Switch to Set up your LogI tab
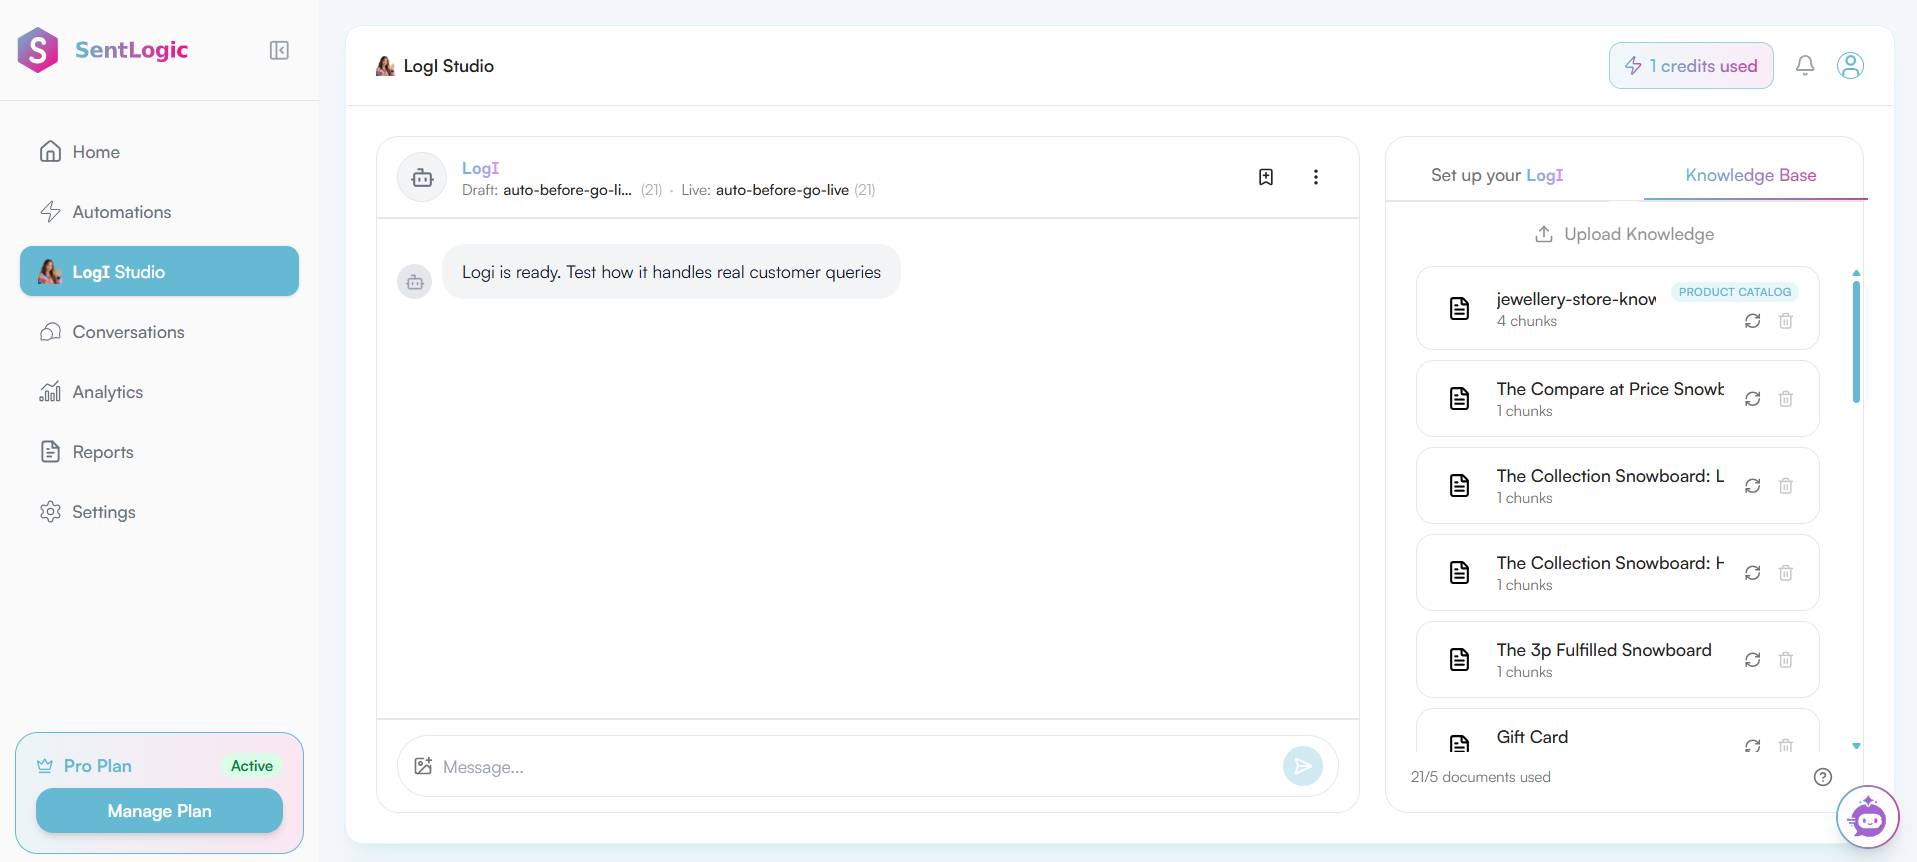This screenshot has width=1917, height=862. pos(1497,175)
